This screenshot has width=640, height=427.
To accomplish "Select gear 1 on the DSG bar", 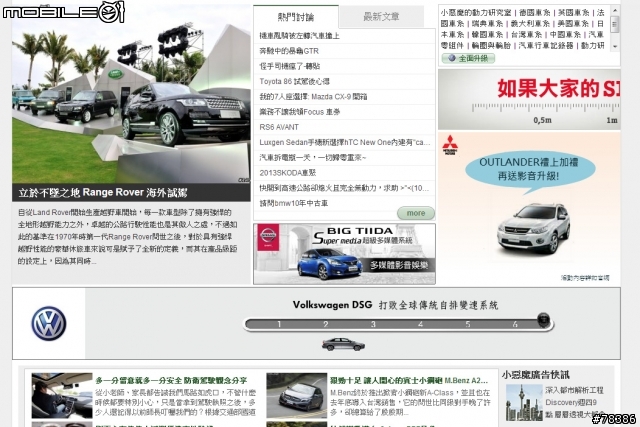I will 279,324.
